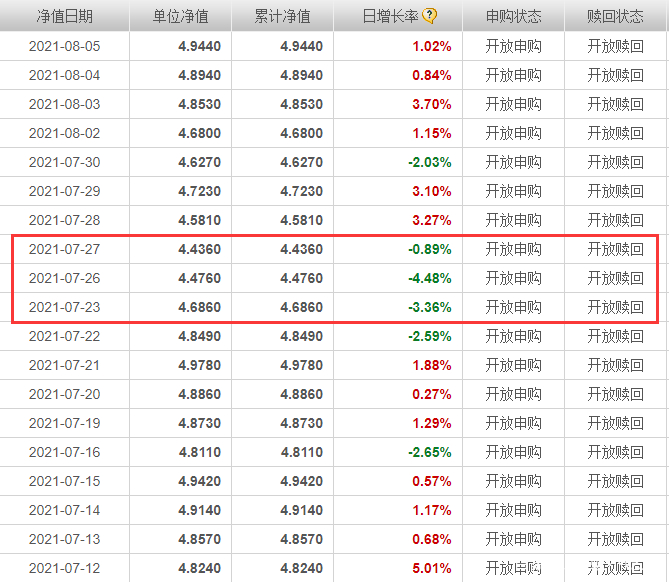Click growth rate 0.84%
669x582 pixels.
click(x=432, y=75)
